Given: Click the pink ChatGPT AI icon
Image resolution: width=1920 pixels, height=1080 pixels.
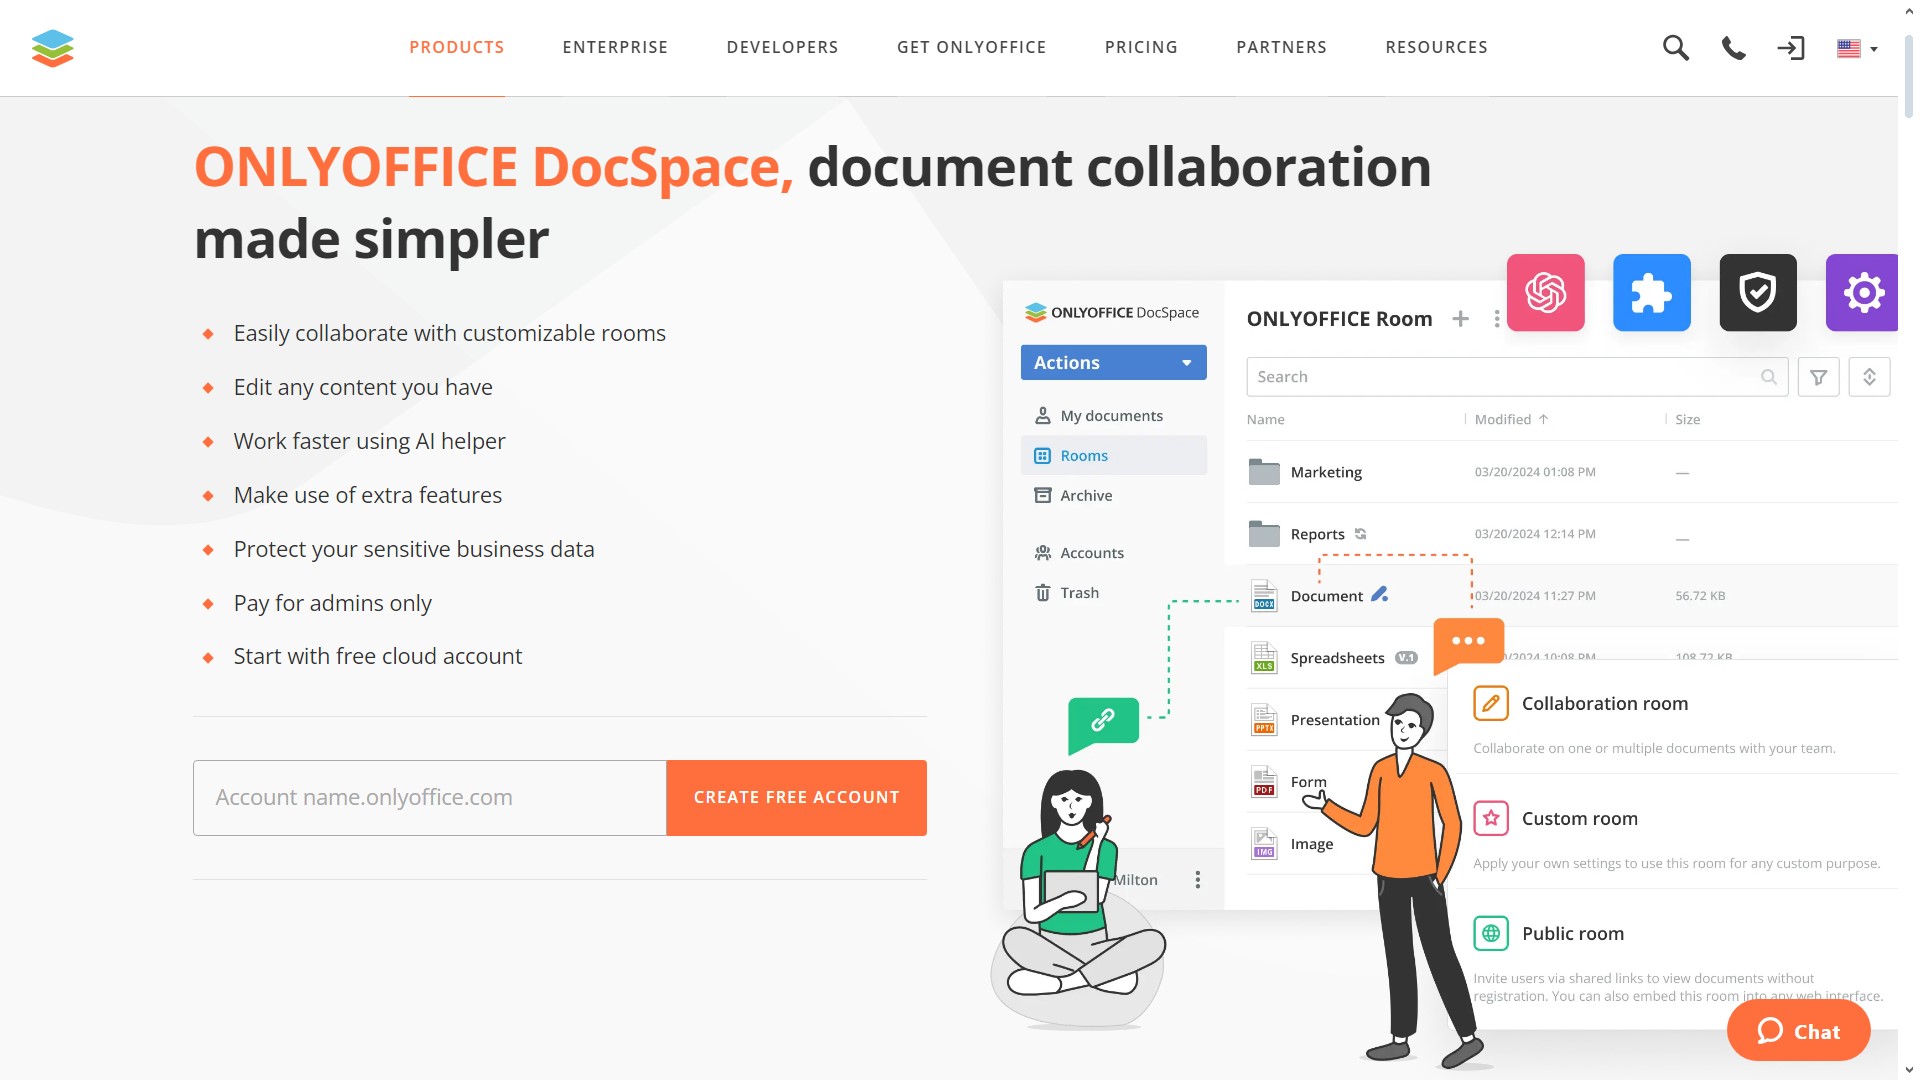Looking at the screenshot, I should coord(1545,293).
